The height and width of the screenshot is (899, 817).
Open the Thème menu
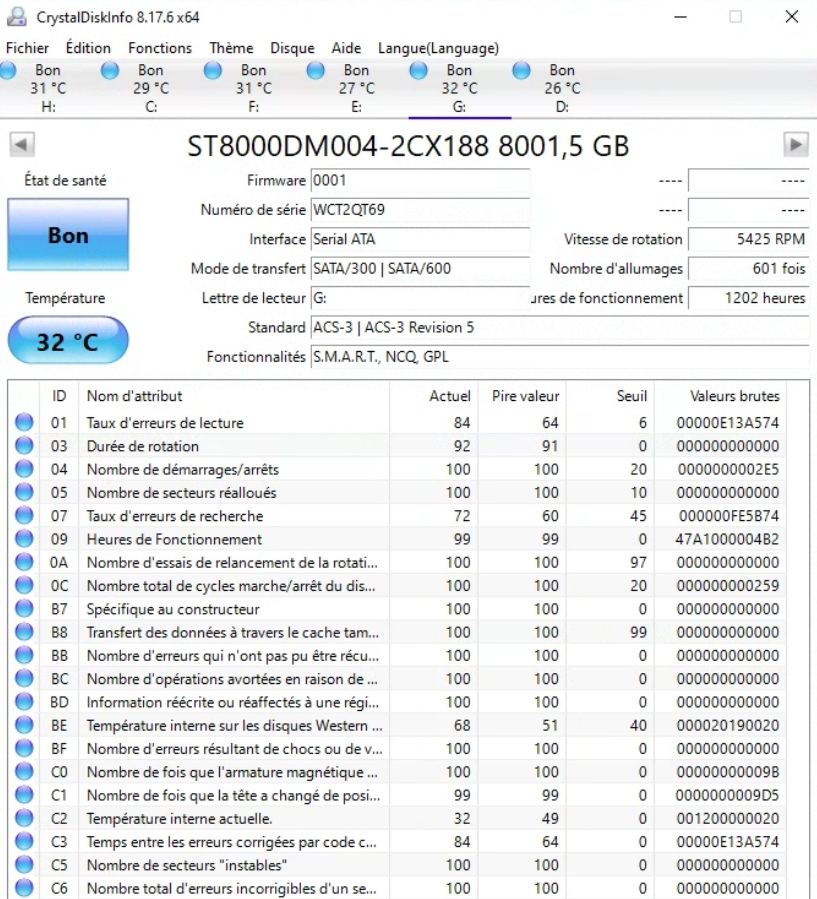tap(231, 48)
